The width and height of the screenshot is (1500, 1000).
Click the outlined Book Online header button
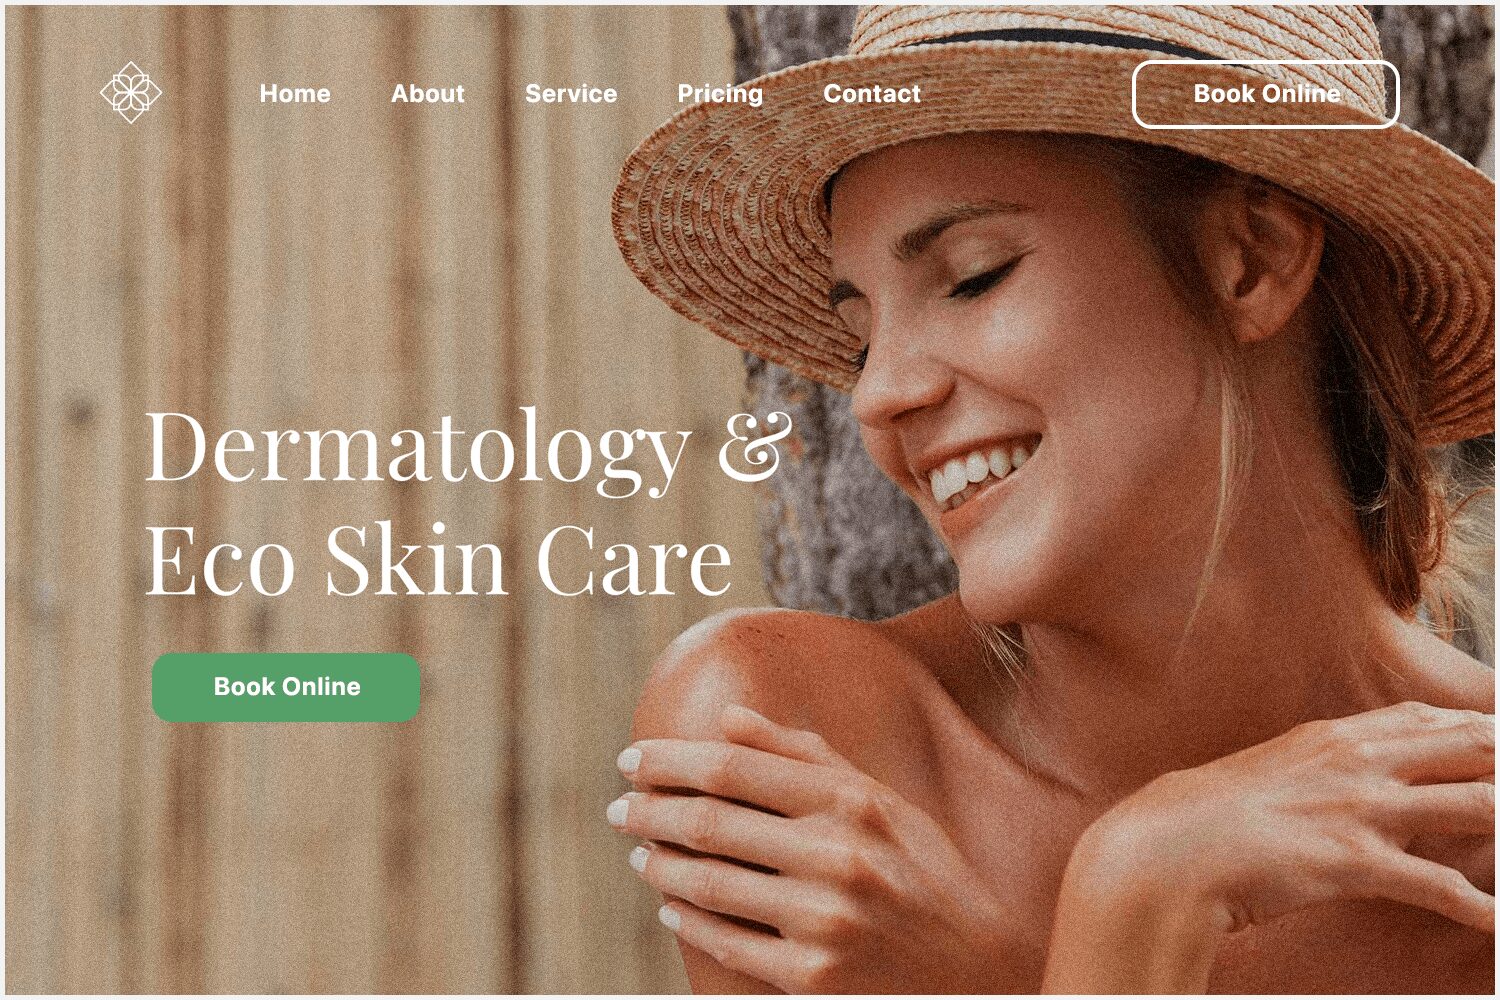tap(1265, 94)
